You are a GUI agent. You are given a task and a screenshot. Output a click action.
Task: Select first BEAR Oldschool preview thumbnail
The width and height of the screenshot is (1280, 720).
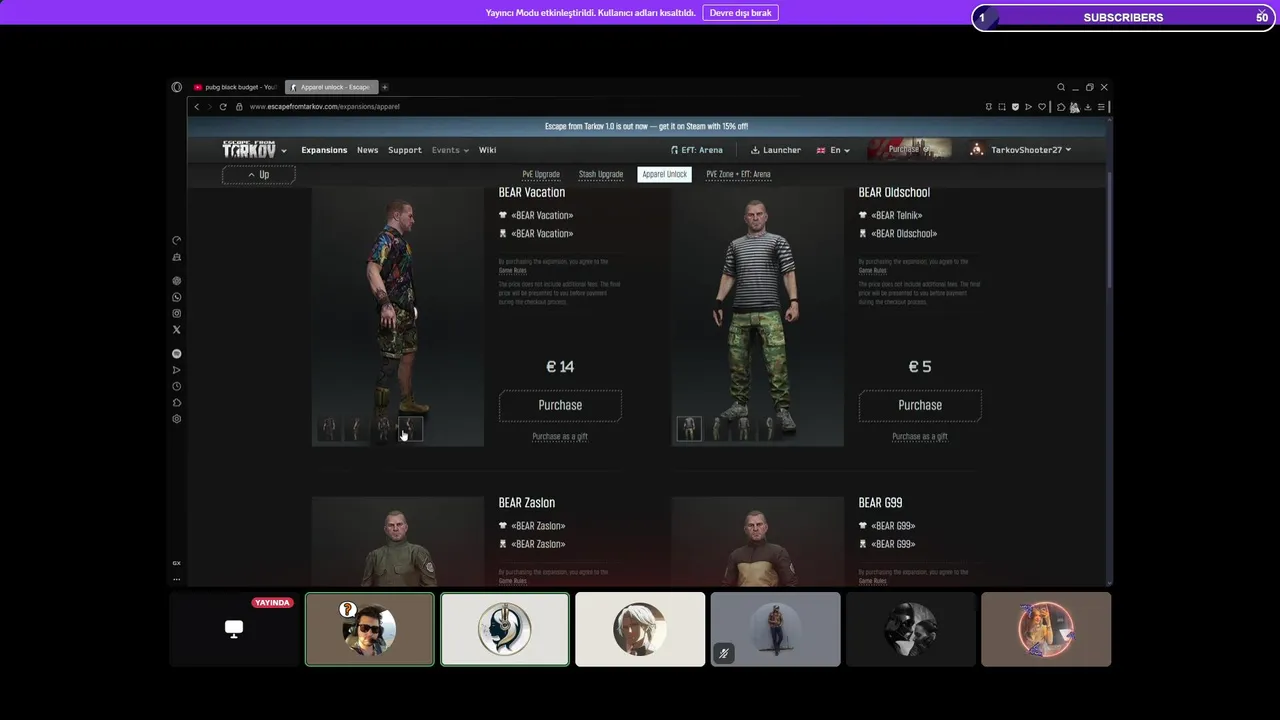click(x=689, y=429)
